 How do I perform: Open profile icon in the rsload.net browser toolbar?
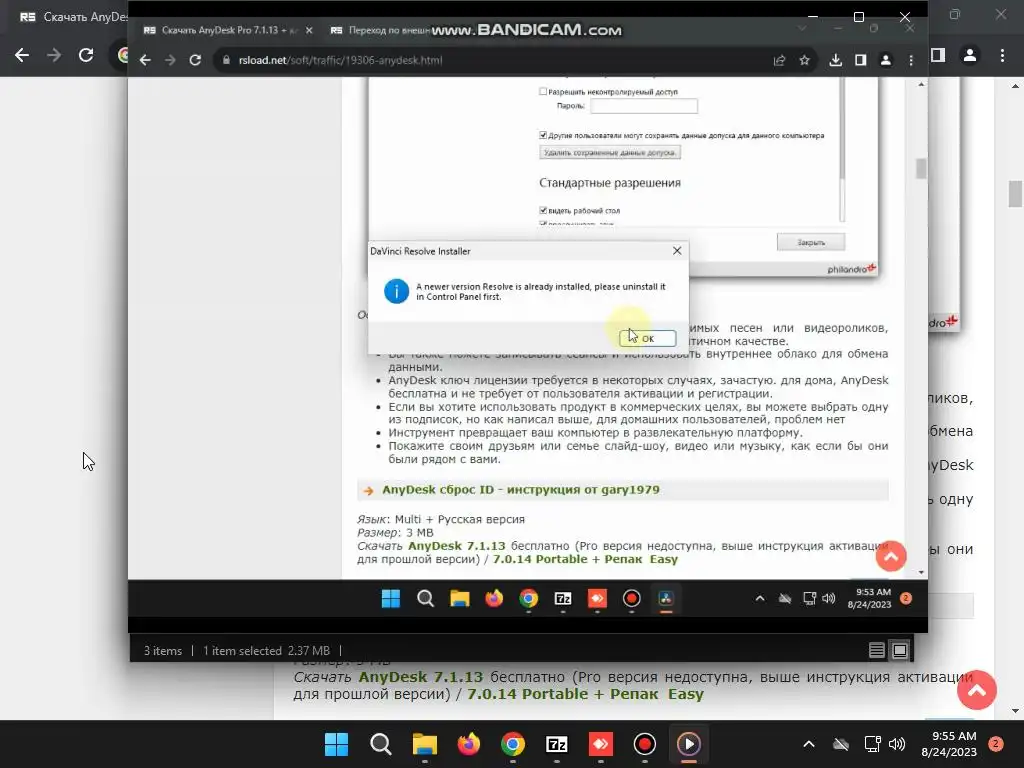click(x=886, y=60)
